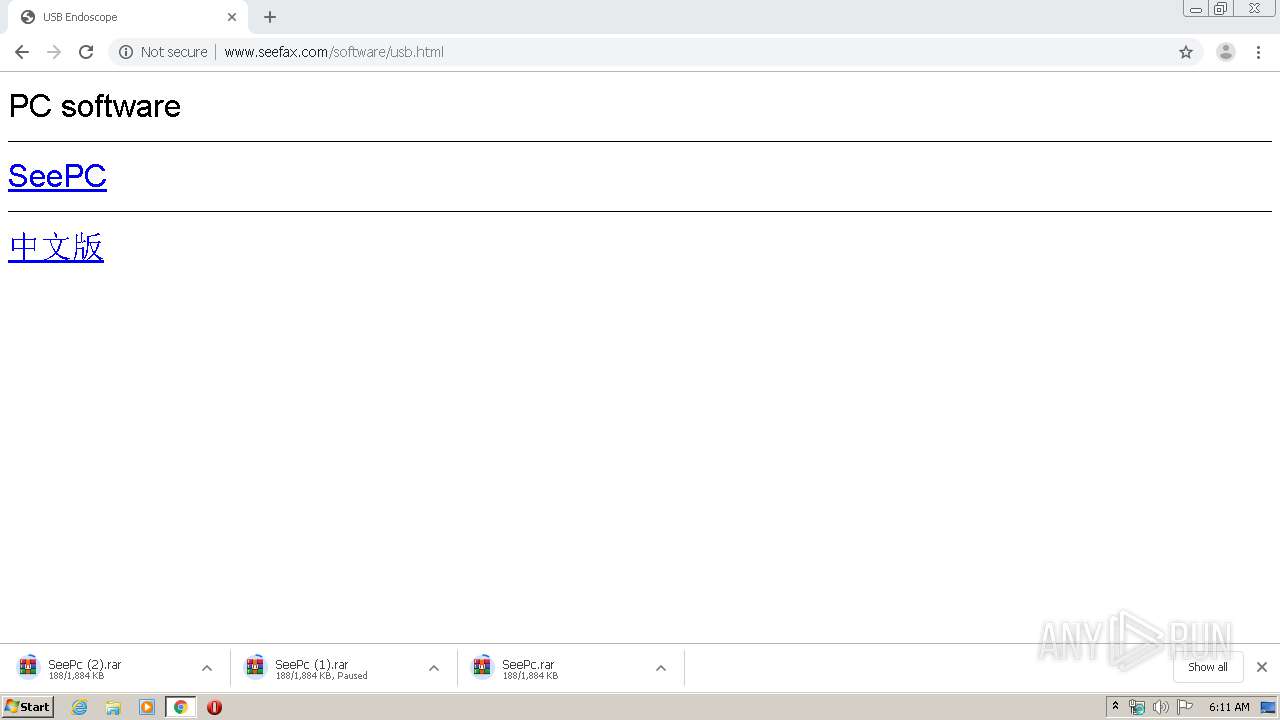Expand options for SeePc (1).rar download
Viewport: 1280px width, 720px height.
pos(434,668)
